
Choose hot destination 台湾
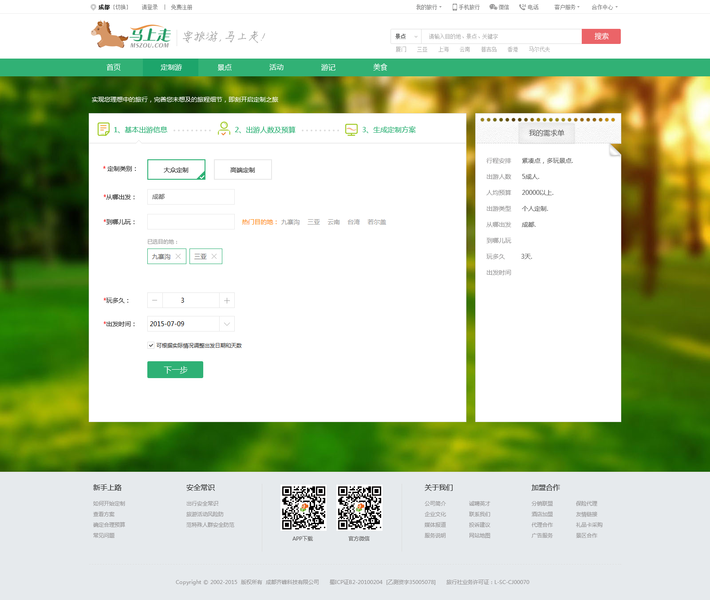tap(354, 222)
